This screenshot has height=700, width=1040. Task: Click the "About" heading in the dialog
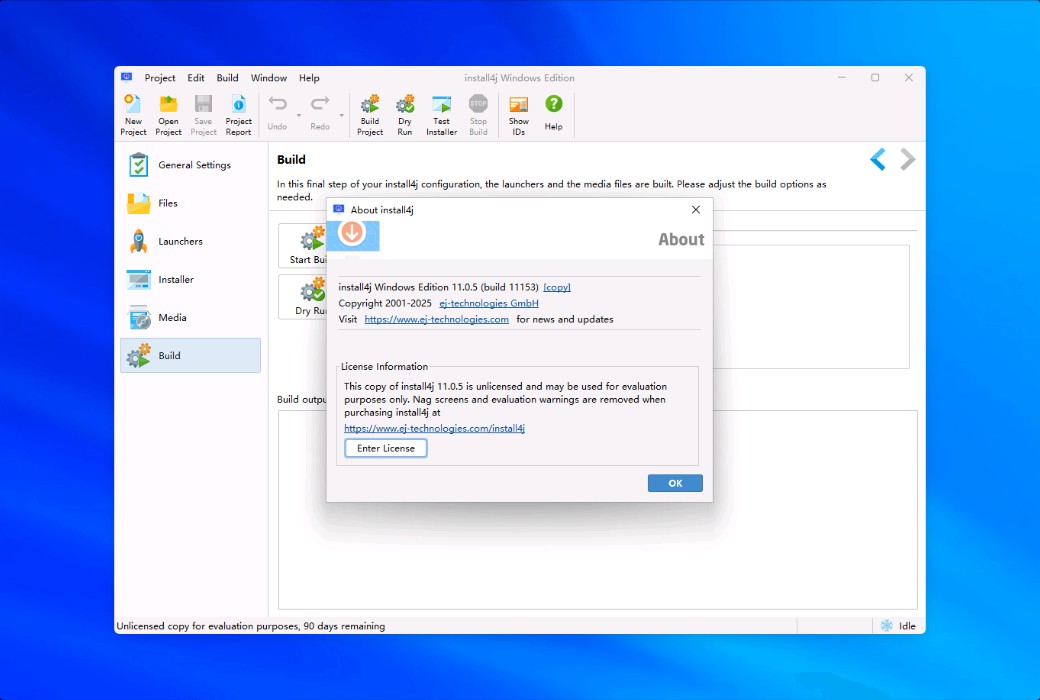[x=681, y=240]
